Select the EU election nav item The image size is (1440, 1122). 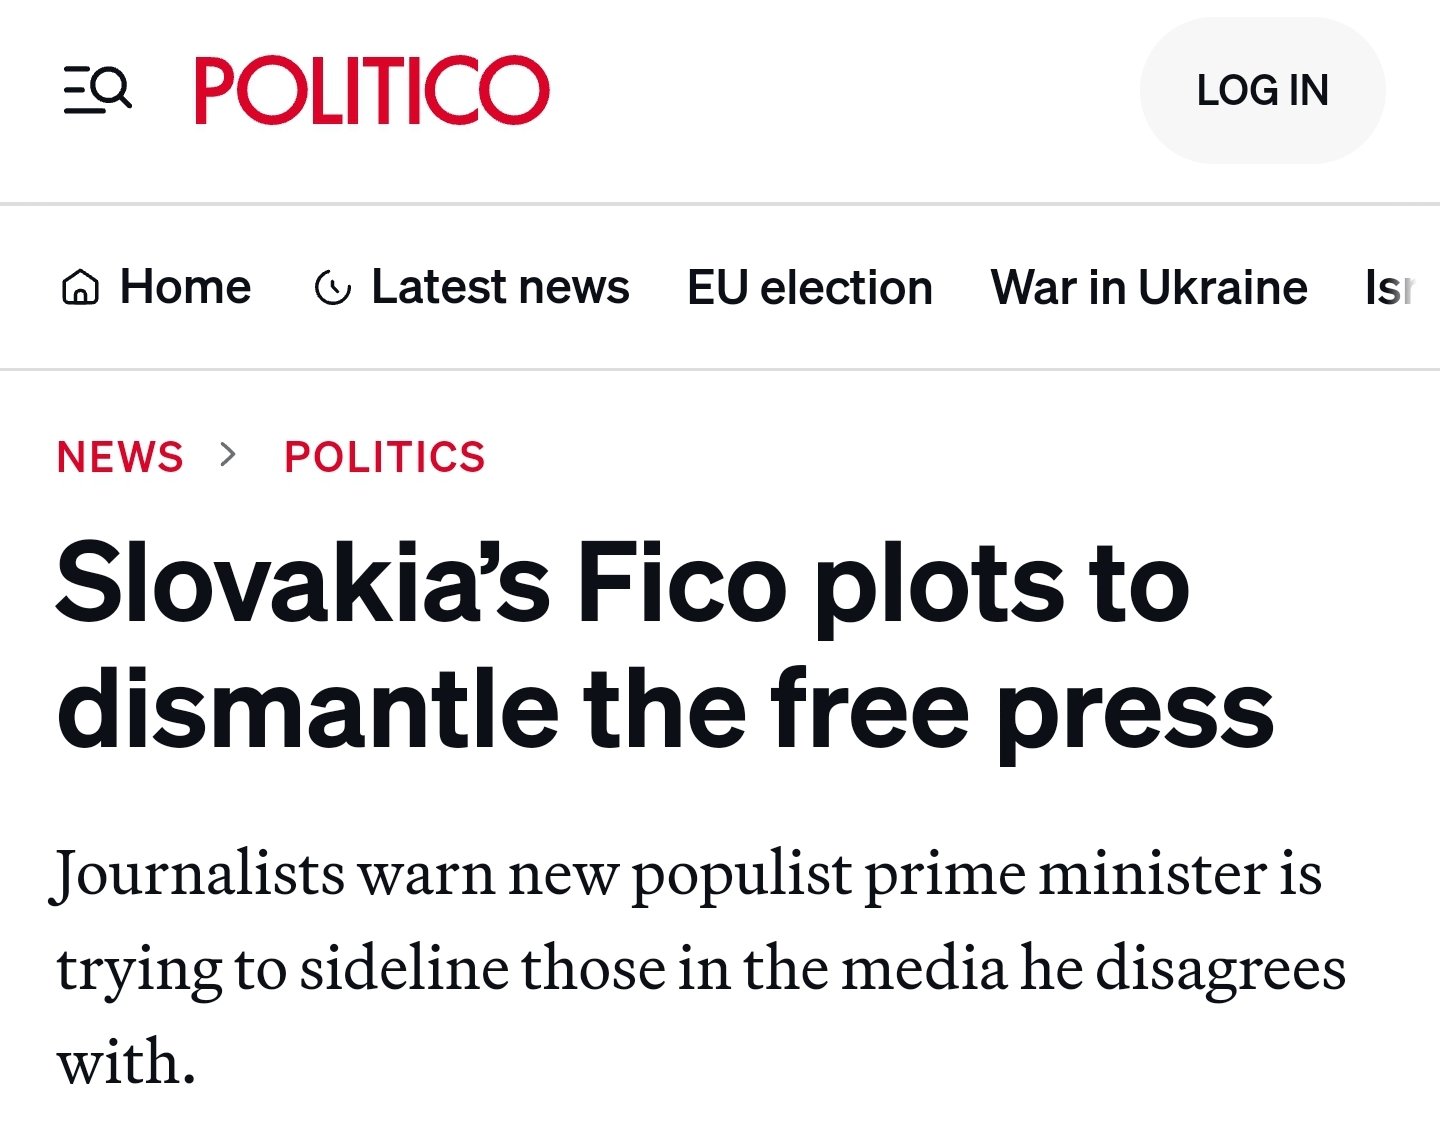tap(809, 288)
